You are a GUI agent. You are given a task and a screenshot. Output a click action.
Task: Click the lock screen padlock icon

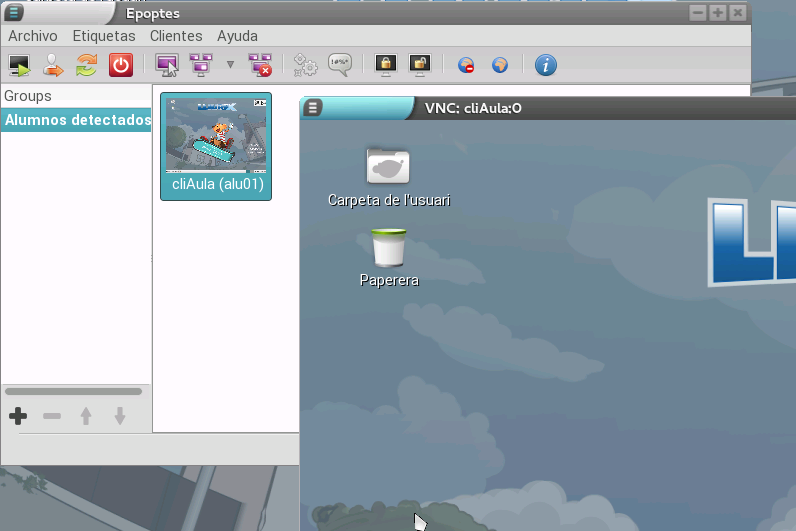(x=385, y=66)
